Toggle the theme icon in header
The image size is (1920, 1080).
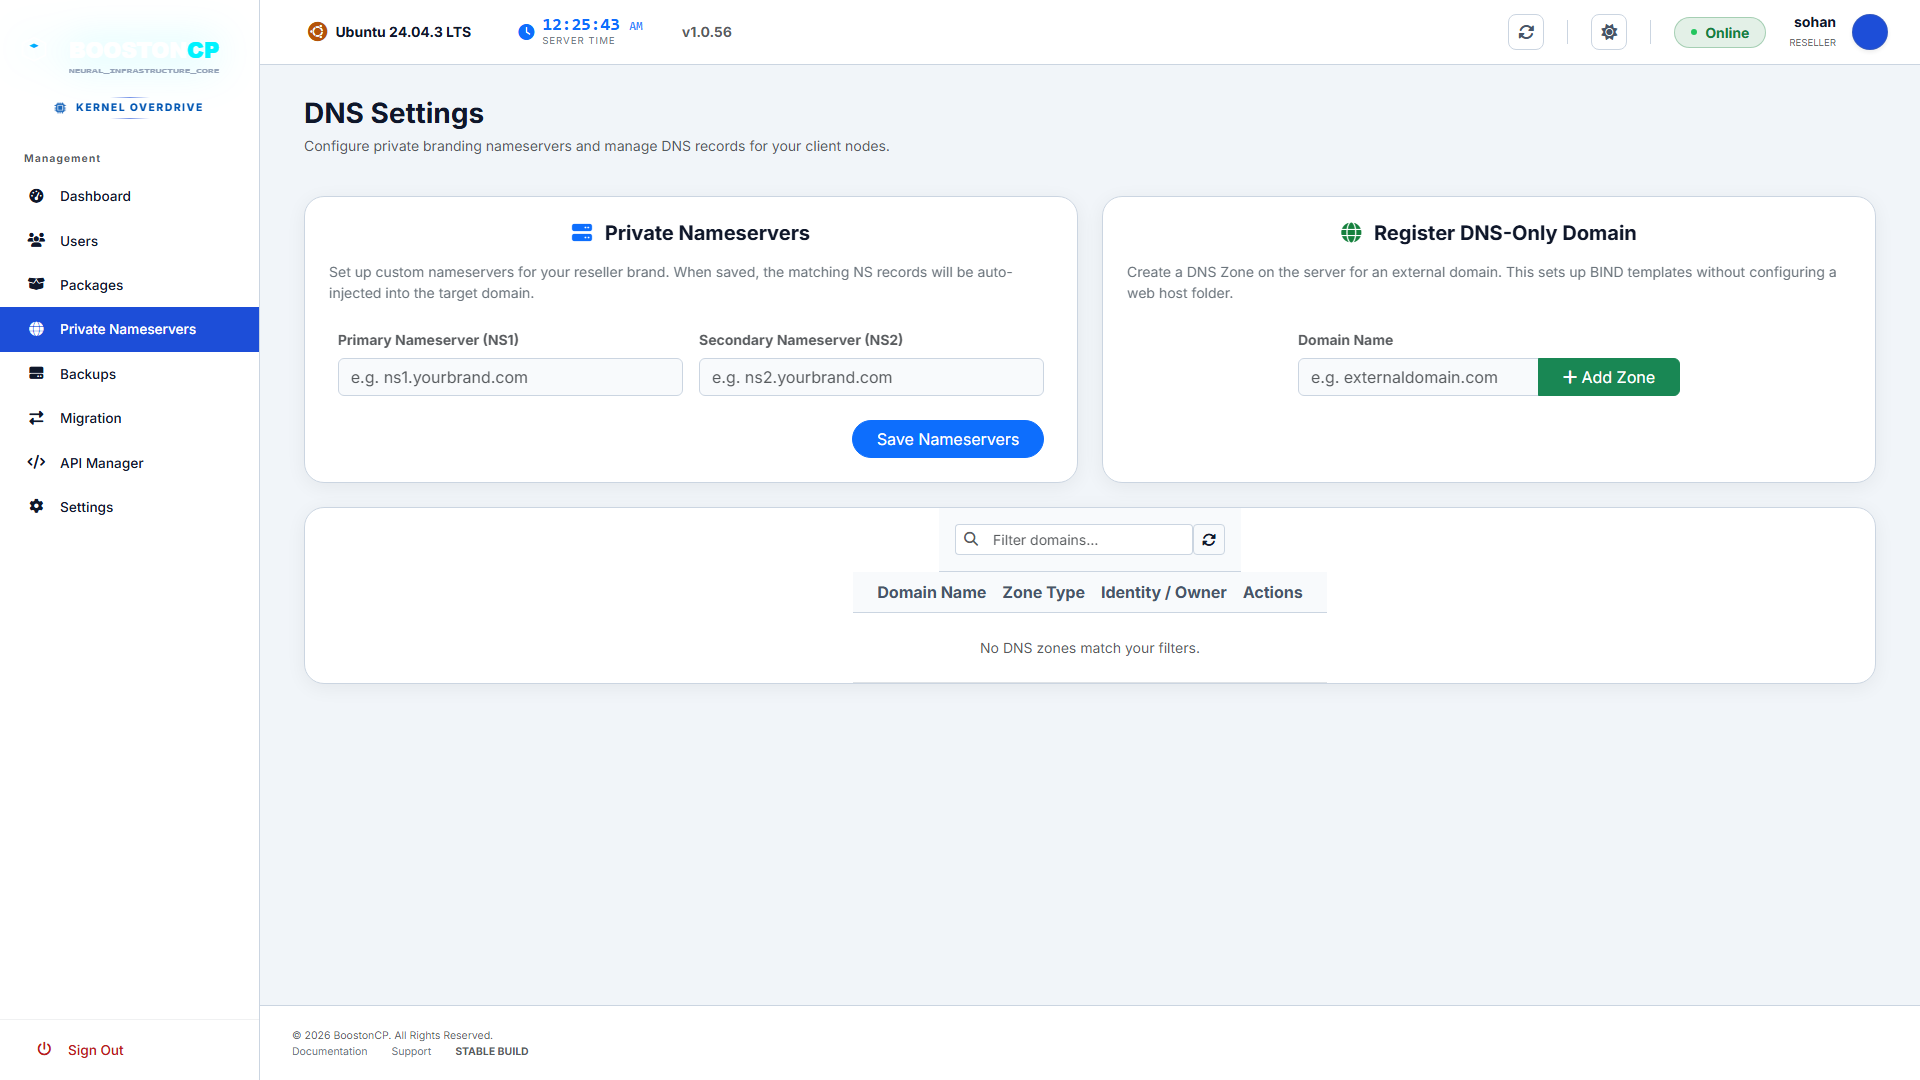(x=1609, y=32)
